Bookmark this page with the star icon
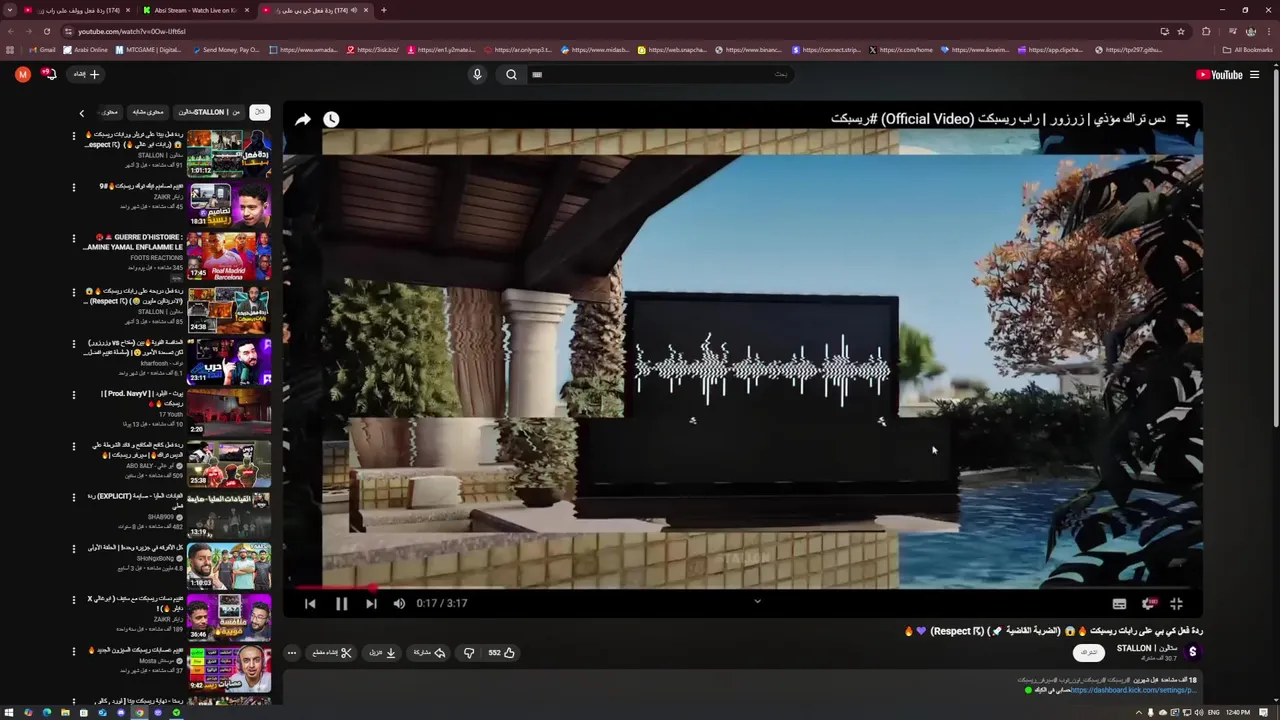This screenshot has height=720, width=1280. tap(1181, 31)
